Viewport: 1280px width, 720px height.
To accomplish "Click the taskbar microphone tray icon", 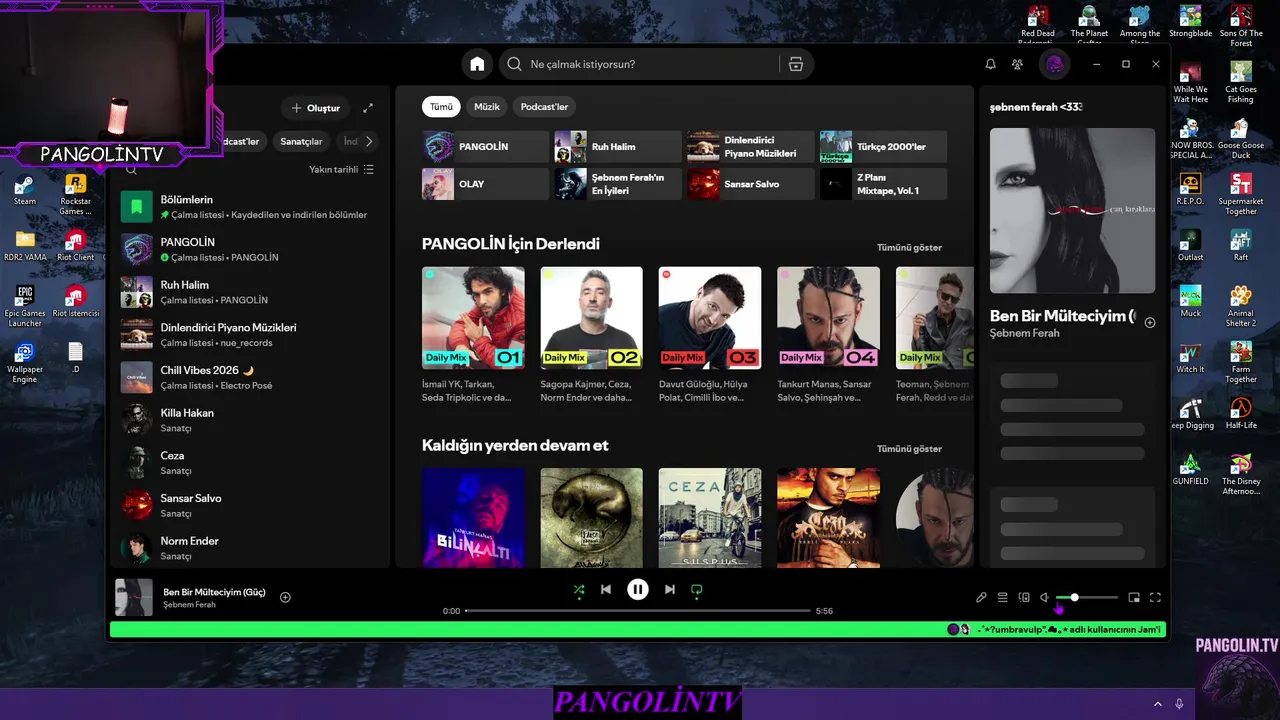I will tap(1180, 704).
